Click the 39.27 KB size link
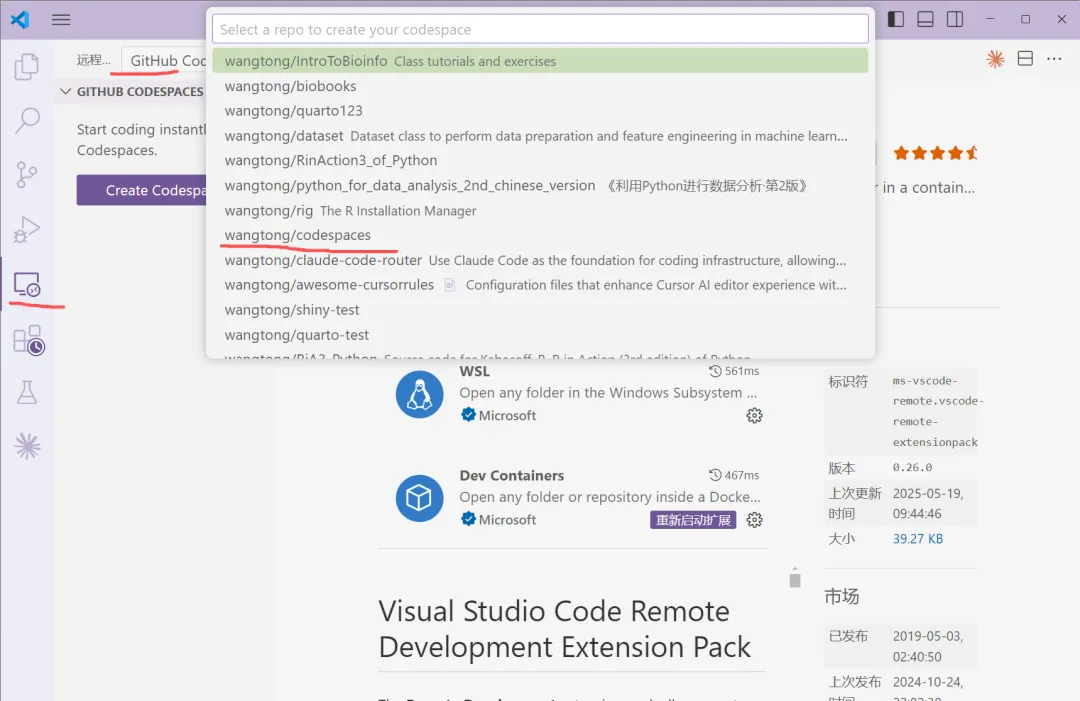 pos(917,538)
